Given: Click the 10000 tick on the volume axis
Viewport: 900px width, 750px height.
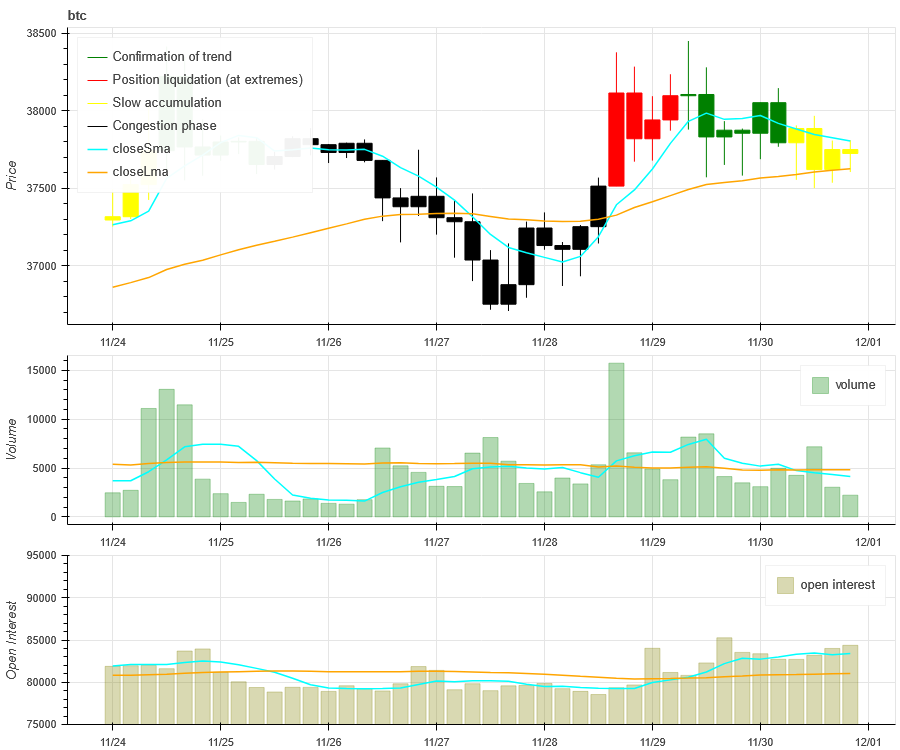Looking at the screenshot, I should coord(42,419).
